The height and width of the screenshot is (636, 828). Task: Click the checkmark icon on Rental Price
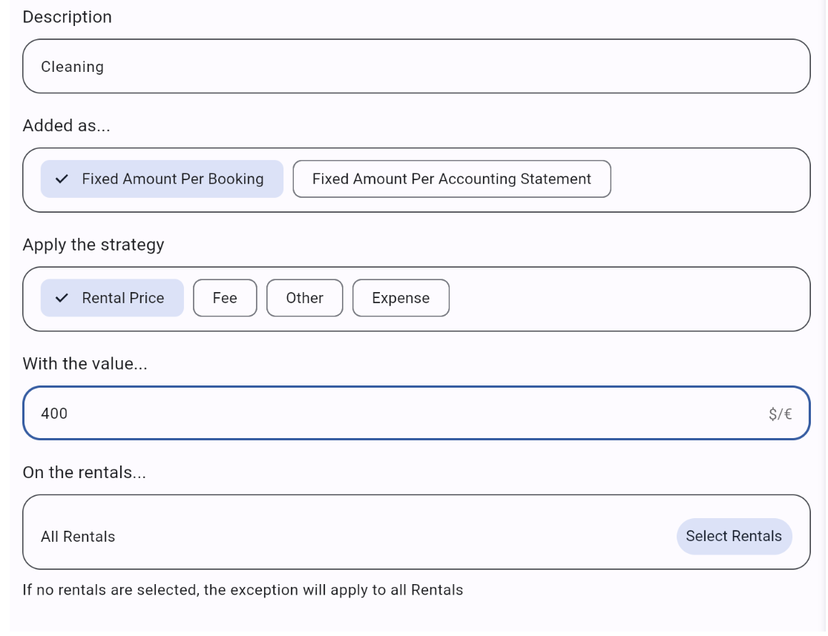(62, 298)
